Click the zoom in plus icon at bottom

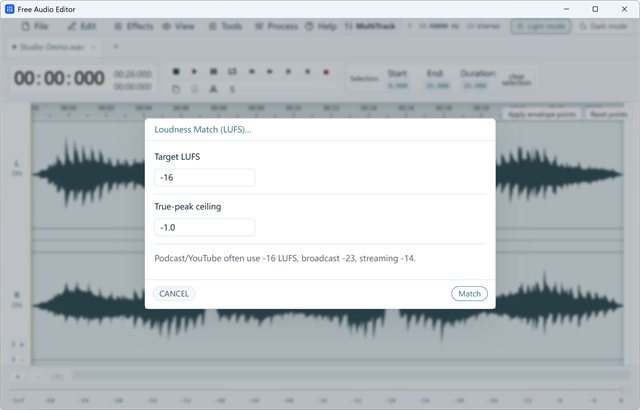click(x=18, y=377)
